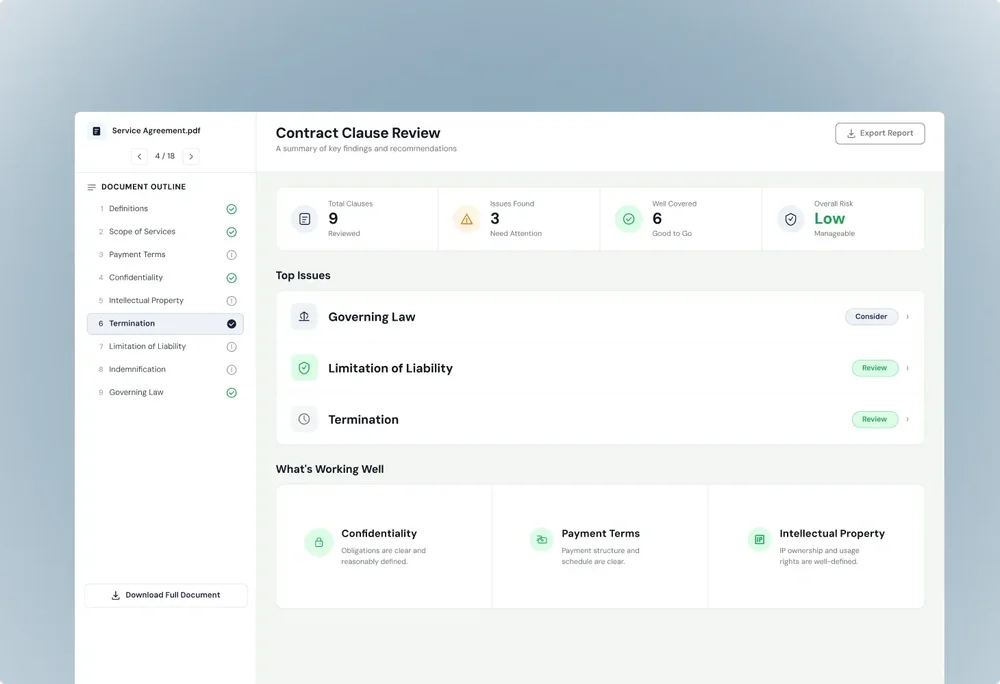Click the green check next to Definitions
The image size is (1000, 684).
(232, 209)
